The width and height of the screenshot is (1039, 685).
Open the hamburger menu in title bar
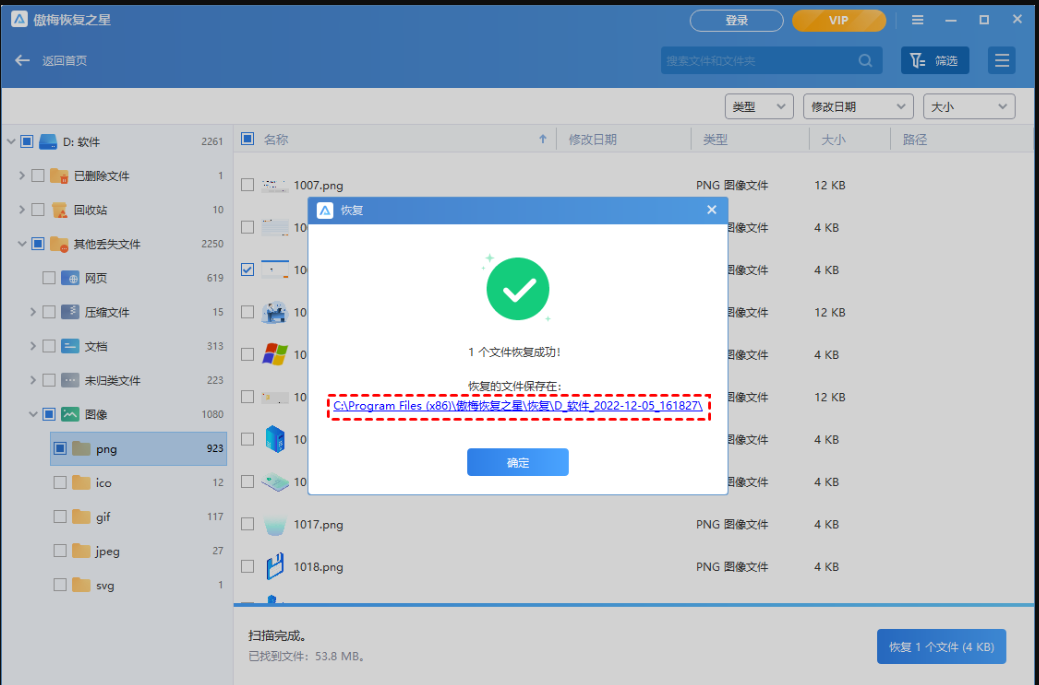pyautogui.click(x=917, y=20)
